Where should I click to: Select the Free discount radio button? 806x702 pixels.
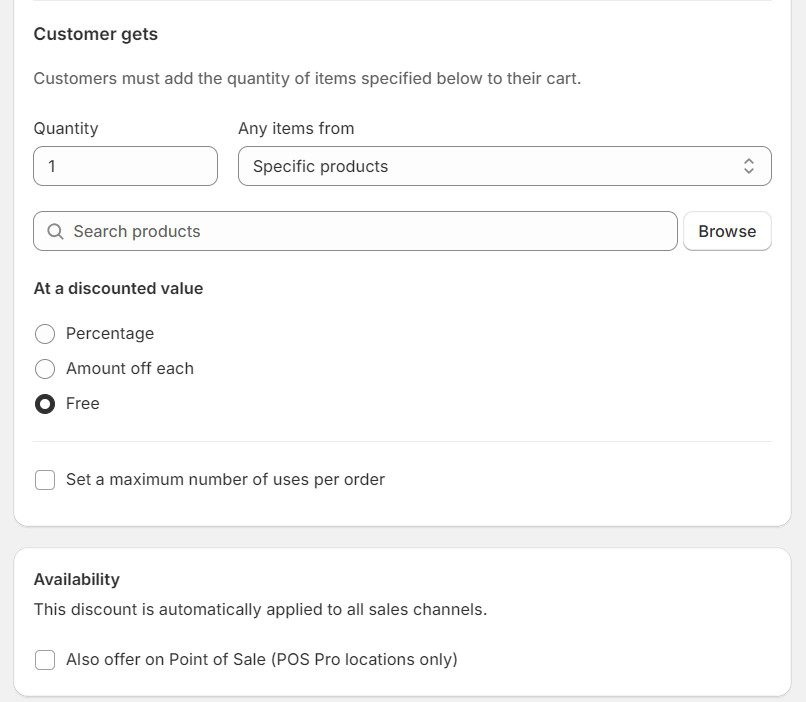45,404
